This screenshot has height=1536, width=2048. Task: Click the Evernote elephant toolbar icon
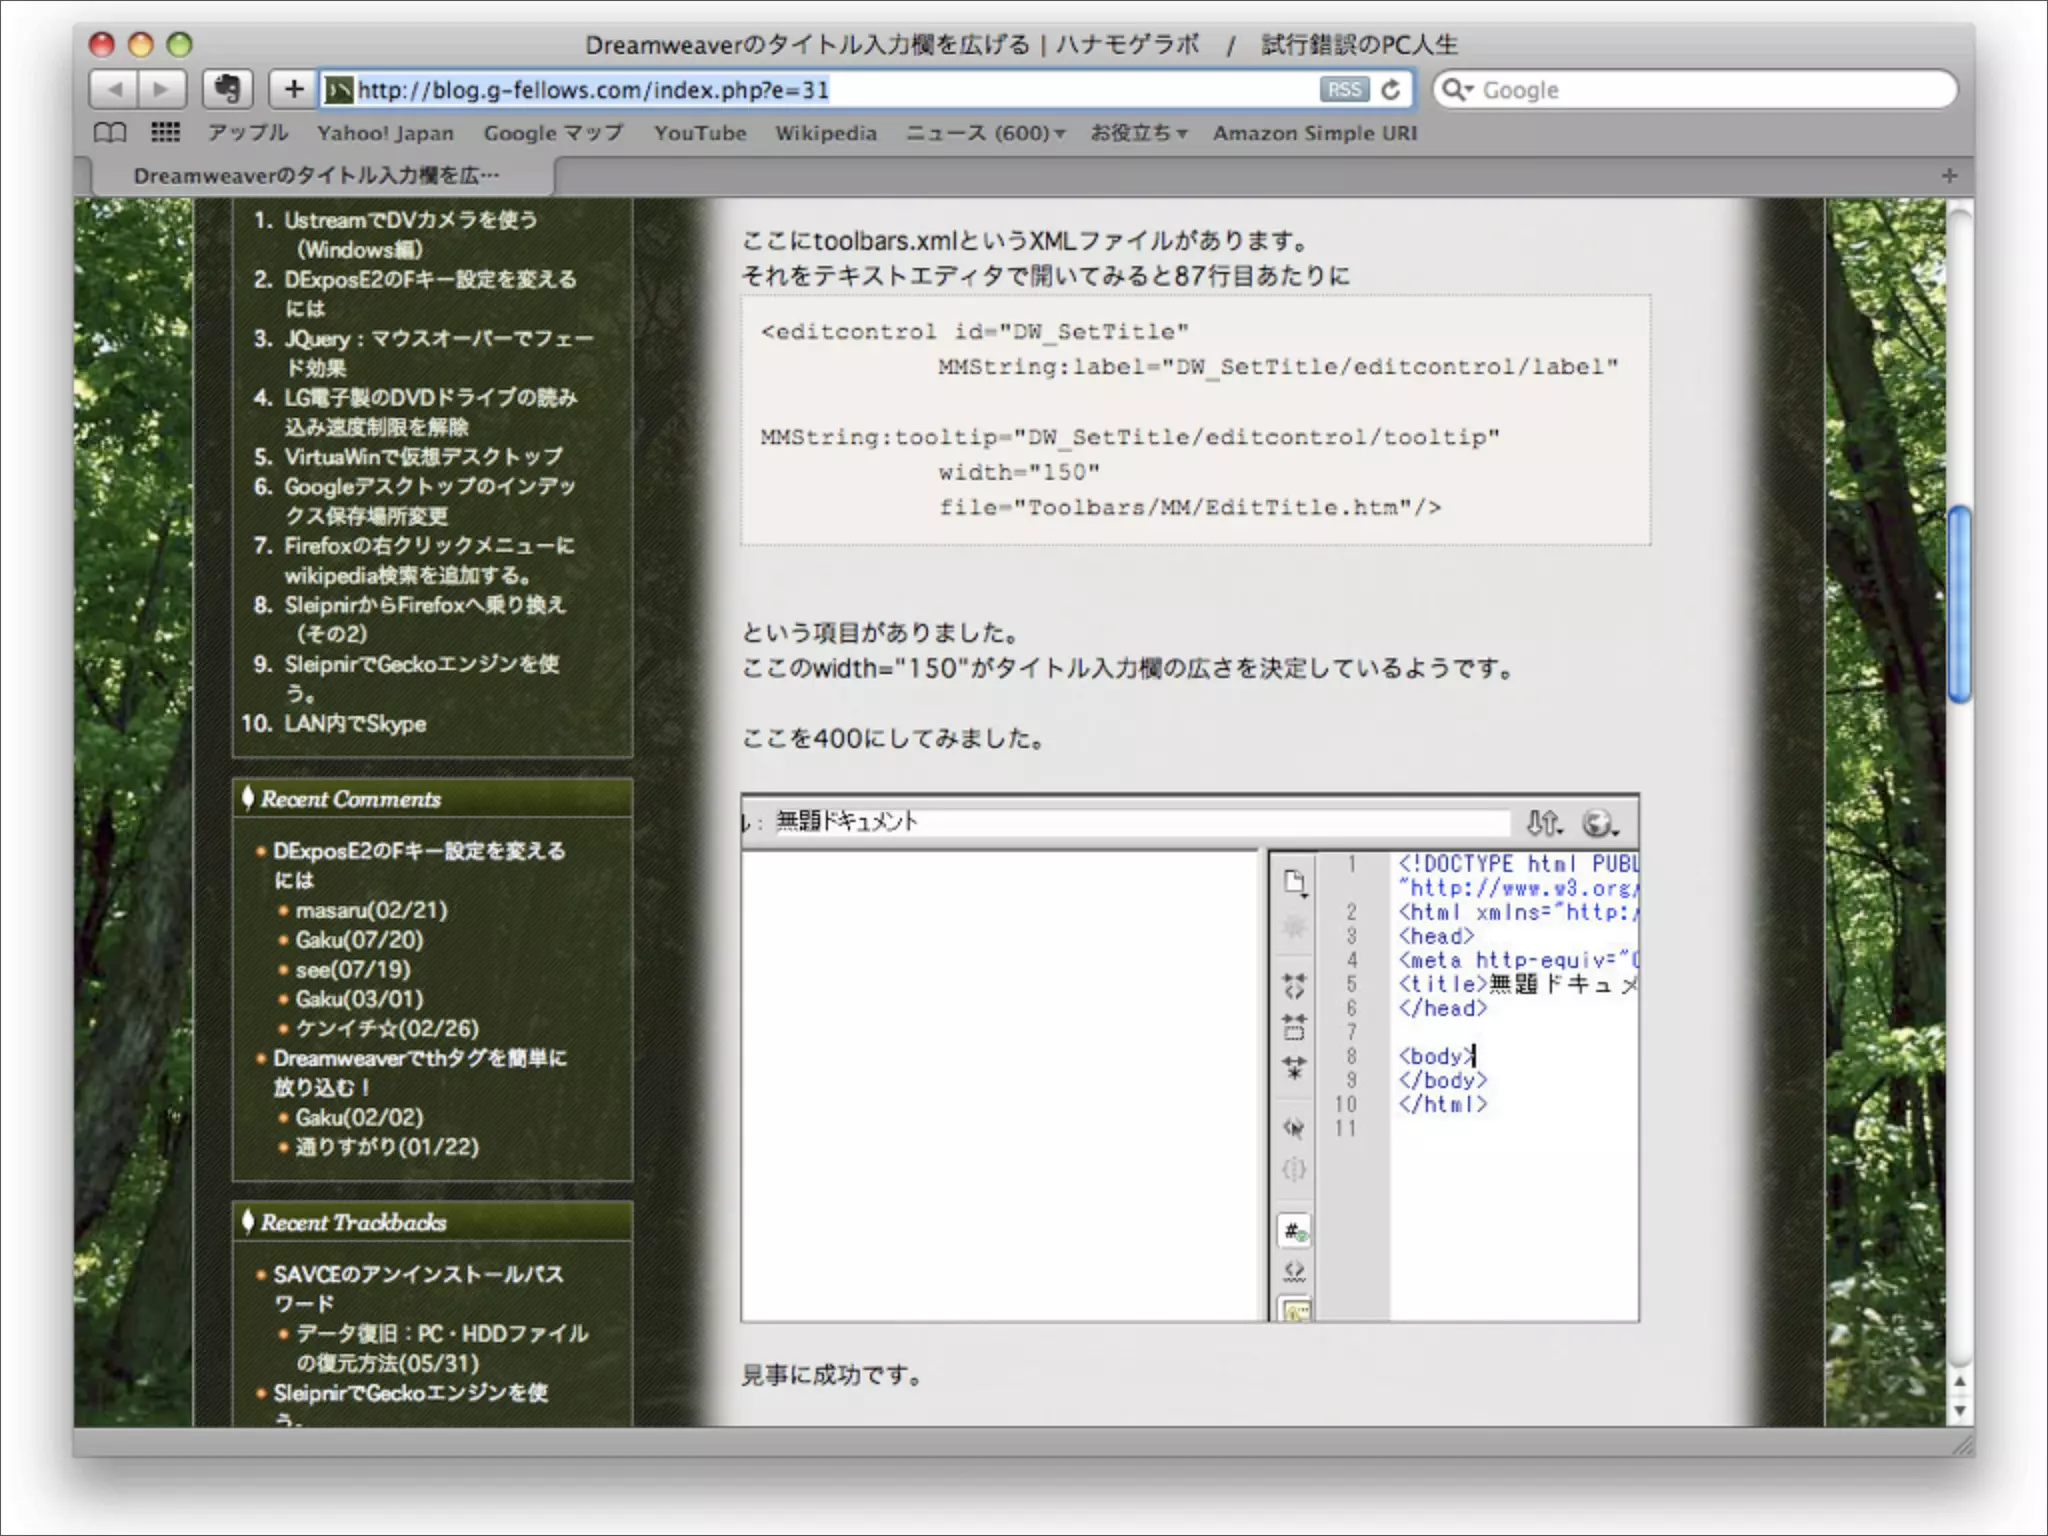click(x=227, y=90)
